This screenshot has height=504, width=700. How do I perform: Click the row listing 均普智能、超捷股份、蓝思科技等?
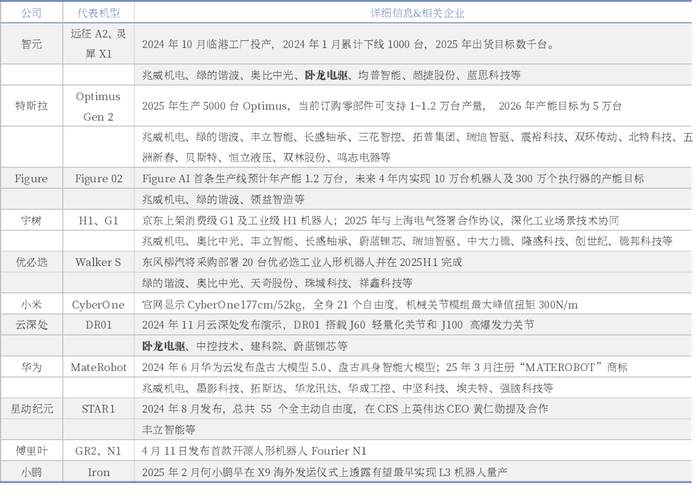412,75
